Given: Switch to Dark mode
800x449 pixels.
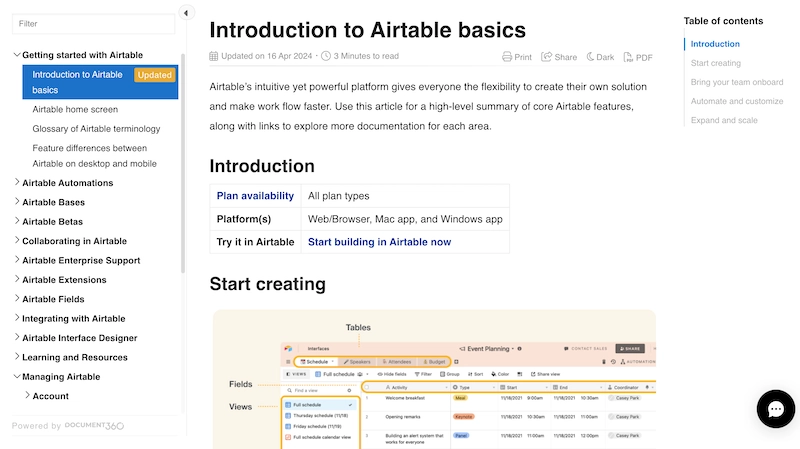Looking at the screenshot, I should point(600,57).
